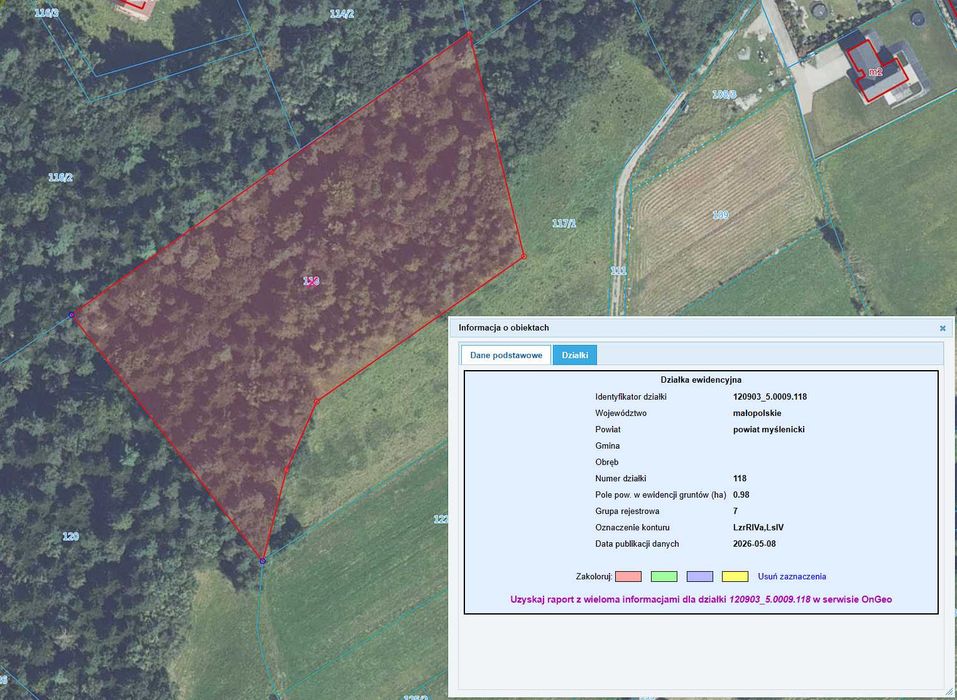Switch to the Dane podstawowe tab
This screenshot has height=700, width=957.
click(x=506, y=355)
